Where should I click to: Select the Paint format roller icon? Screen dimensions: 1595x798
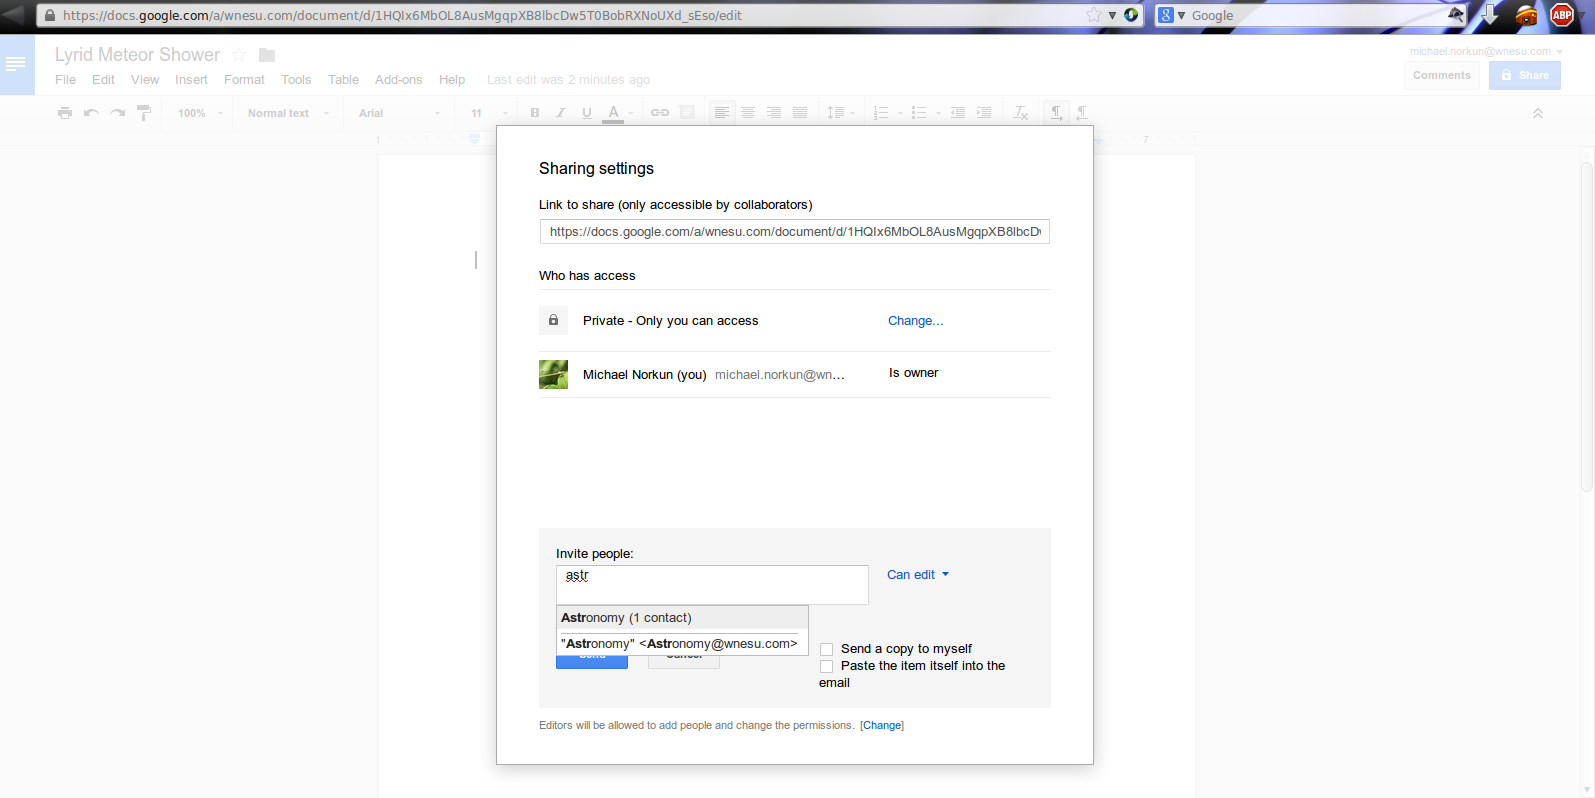[144, 113]
